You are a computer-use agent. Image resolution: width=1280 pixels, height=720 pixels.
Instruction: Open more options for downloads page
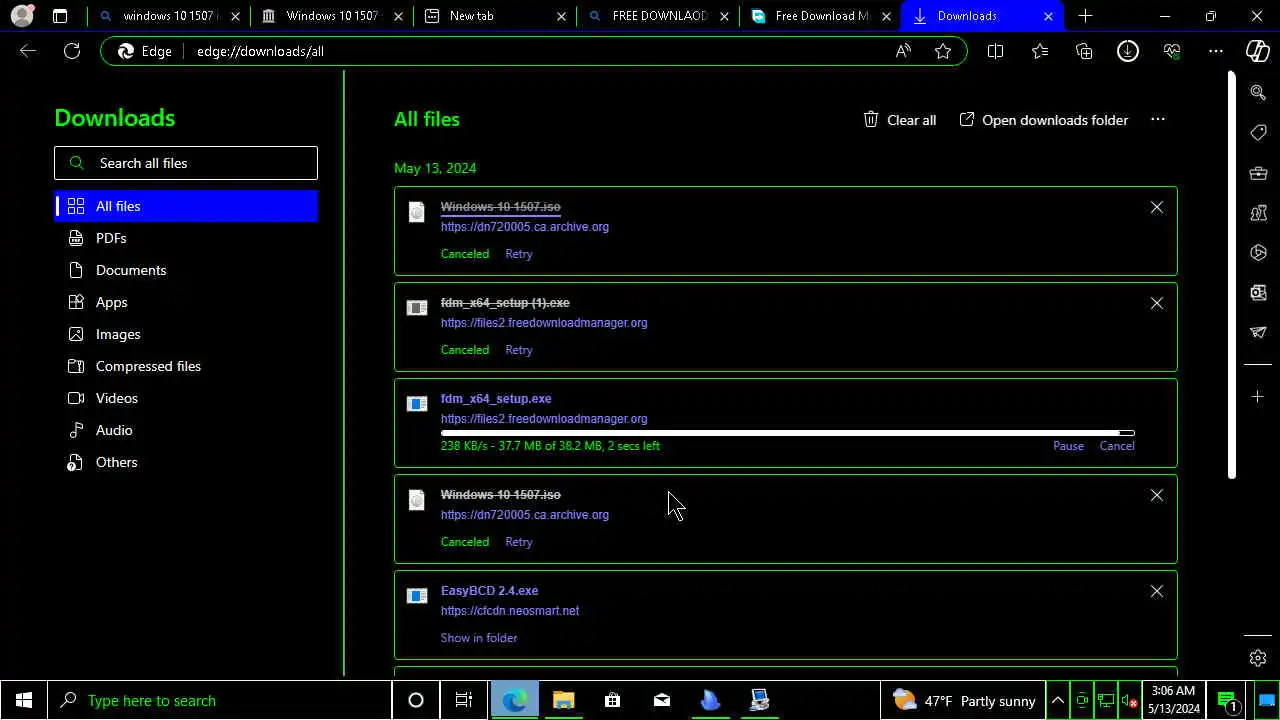[1158, 119]
